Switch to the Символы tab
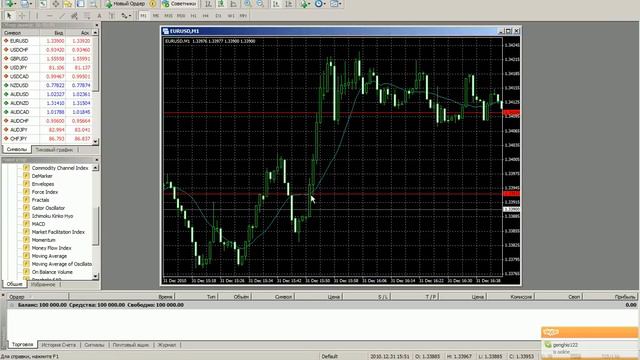Screen dimensions: 640x360 point(16,150)
